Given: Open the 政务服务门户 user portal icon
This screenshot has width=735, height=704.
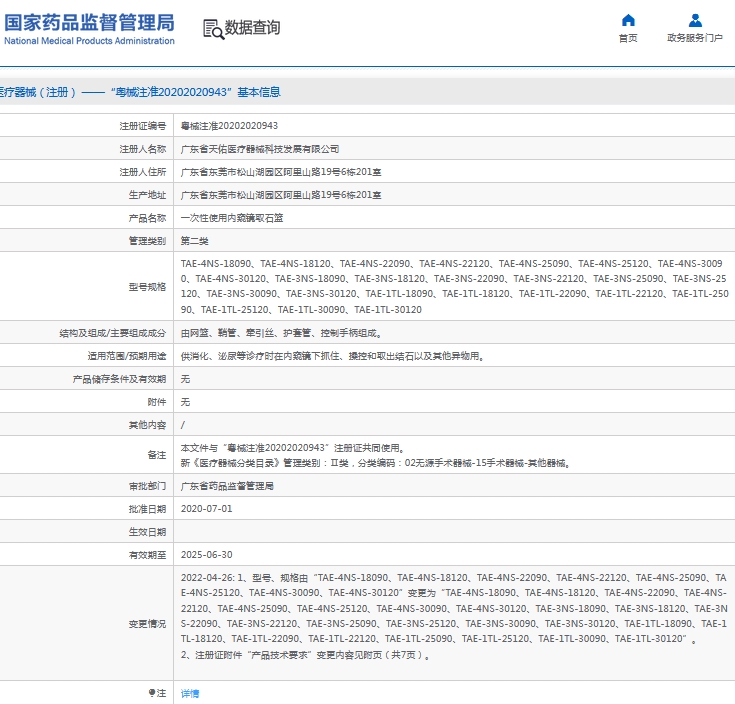Looking at the screenshot, I should coord(695,20).
